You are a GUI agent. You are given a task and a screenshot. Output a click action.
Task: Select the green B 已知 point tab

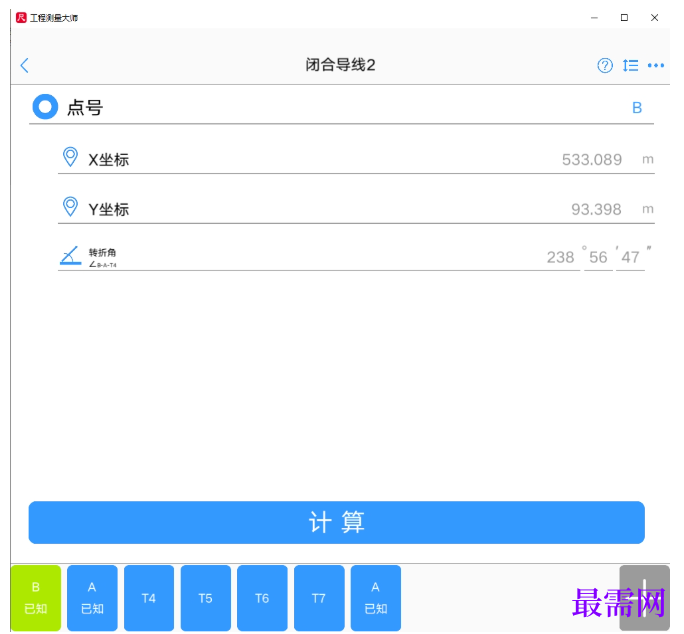coord(36,598)
